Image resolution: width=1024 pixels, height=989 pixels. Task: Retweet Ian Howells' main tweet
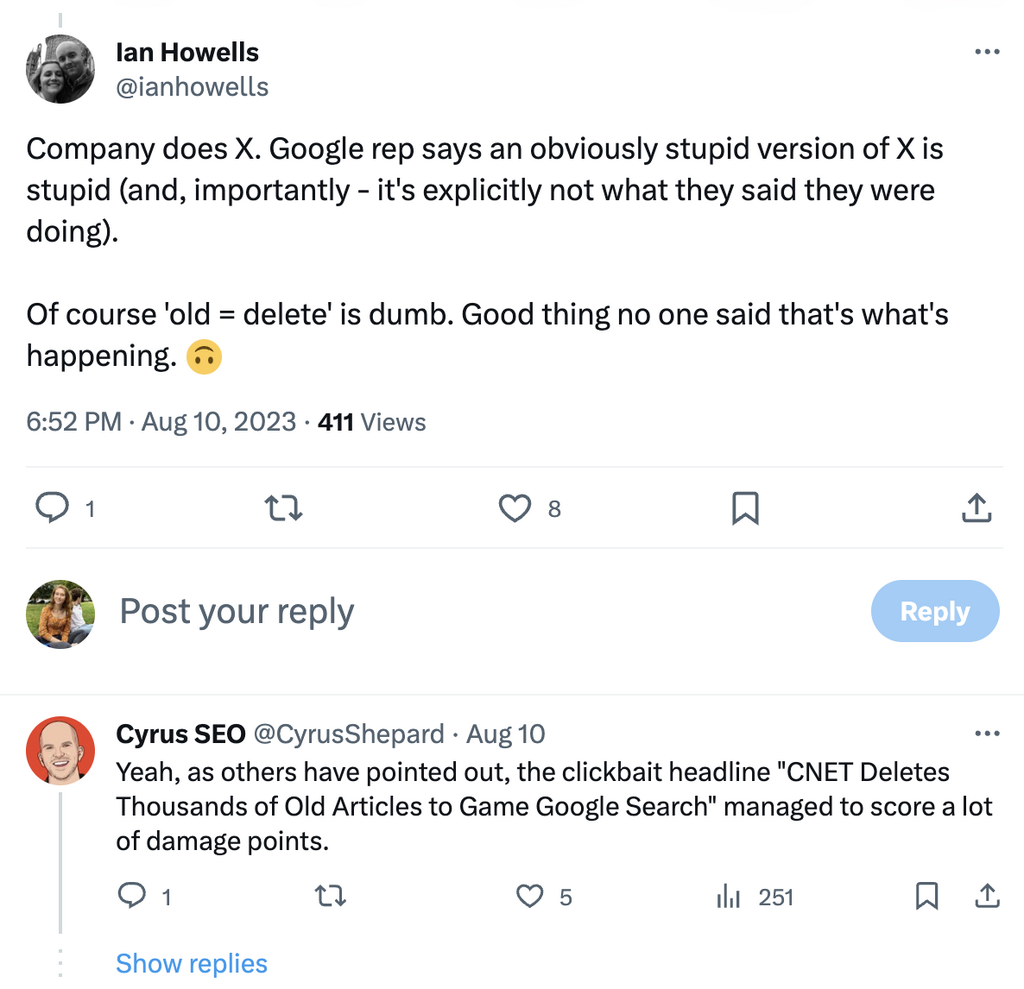click(283, 509)
